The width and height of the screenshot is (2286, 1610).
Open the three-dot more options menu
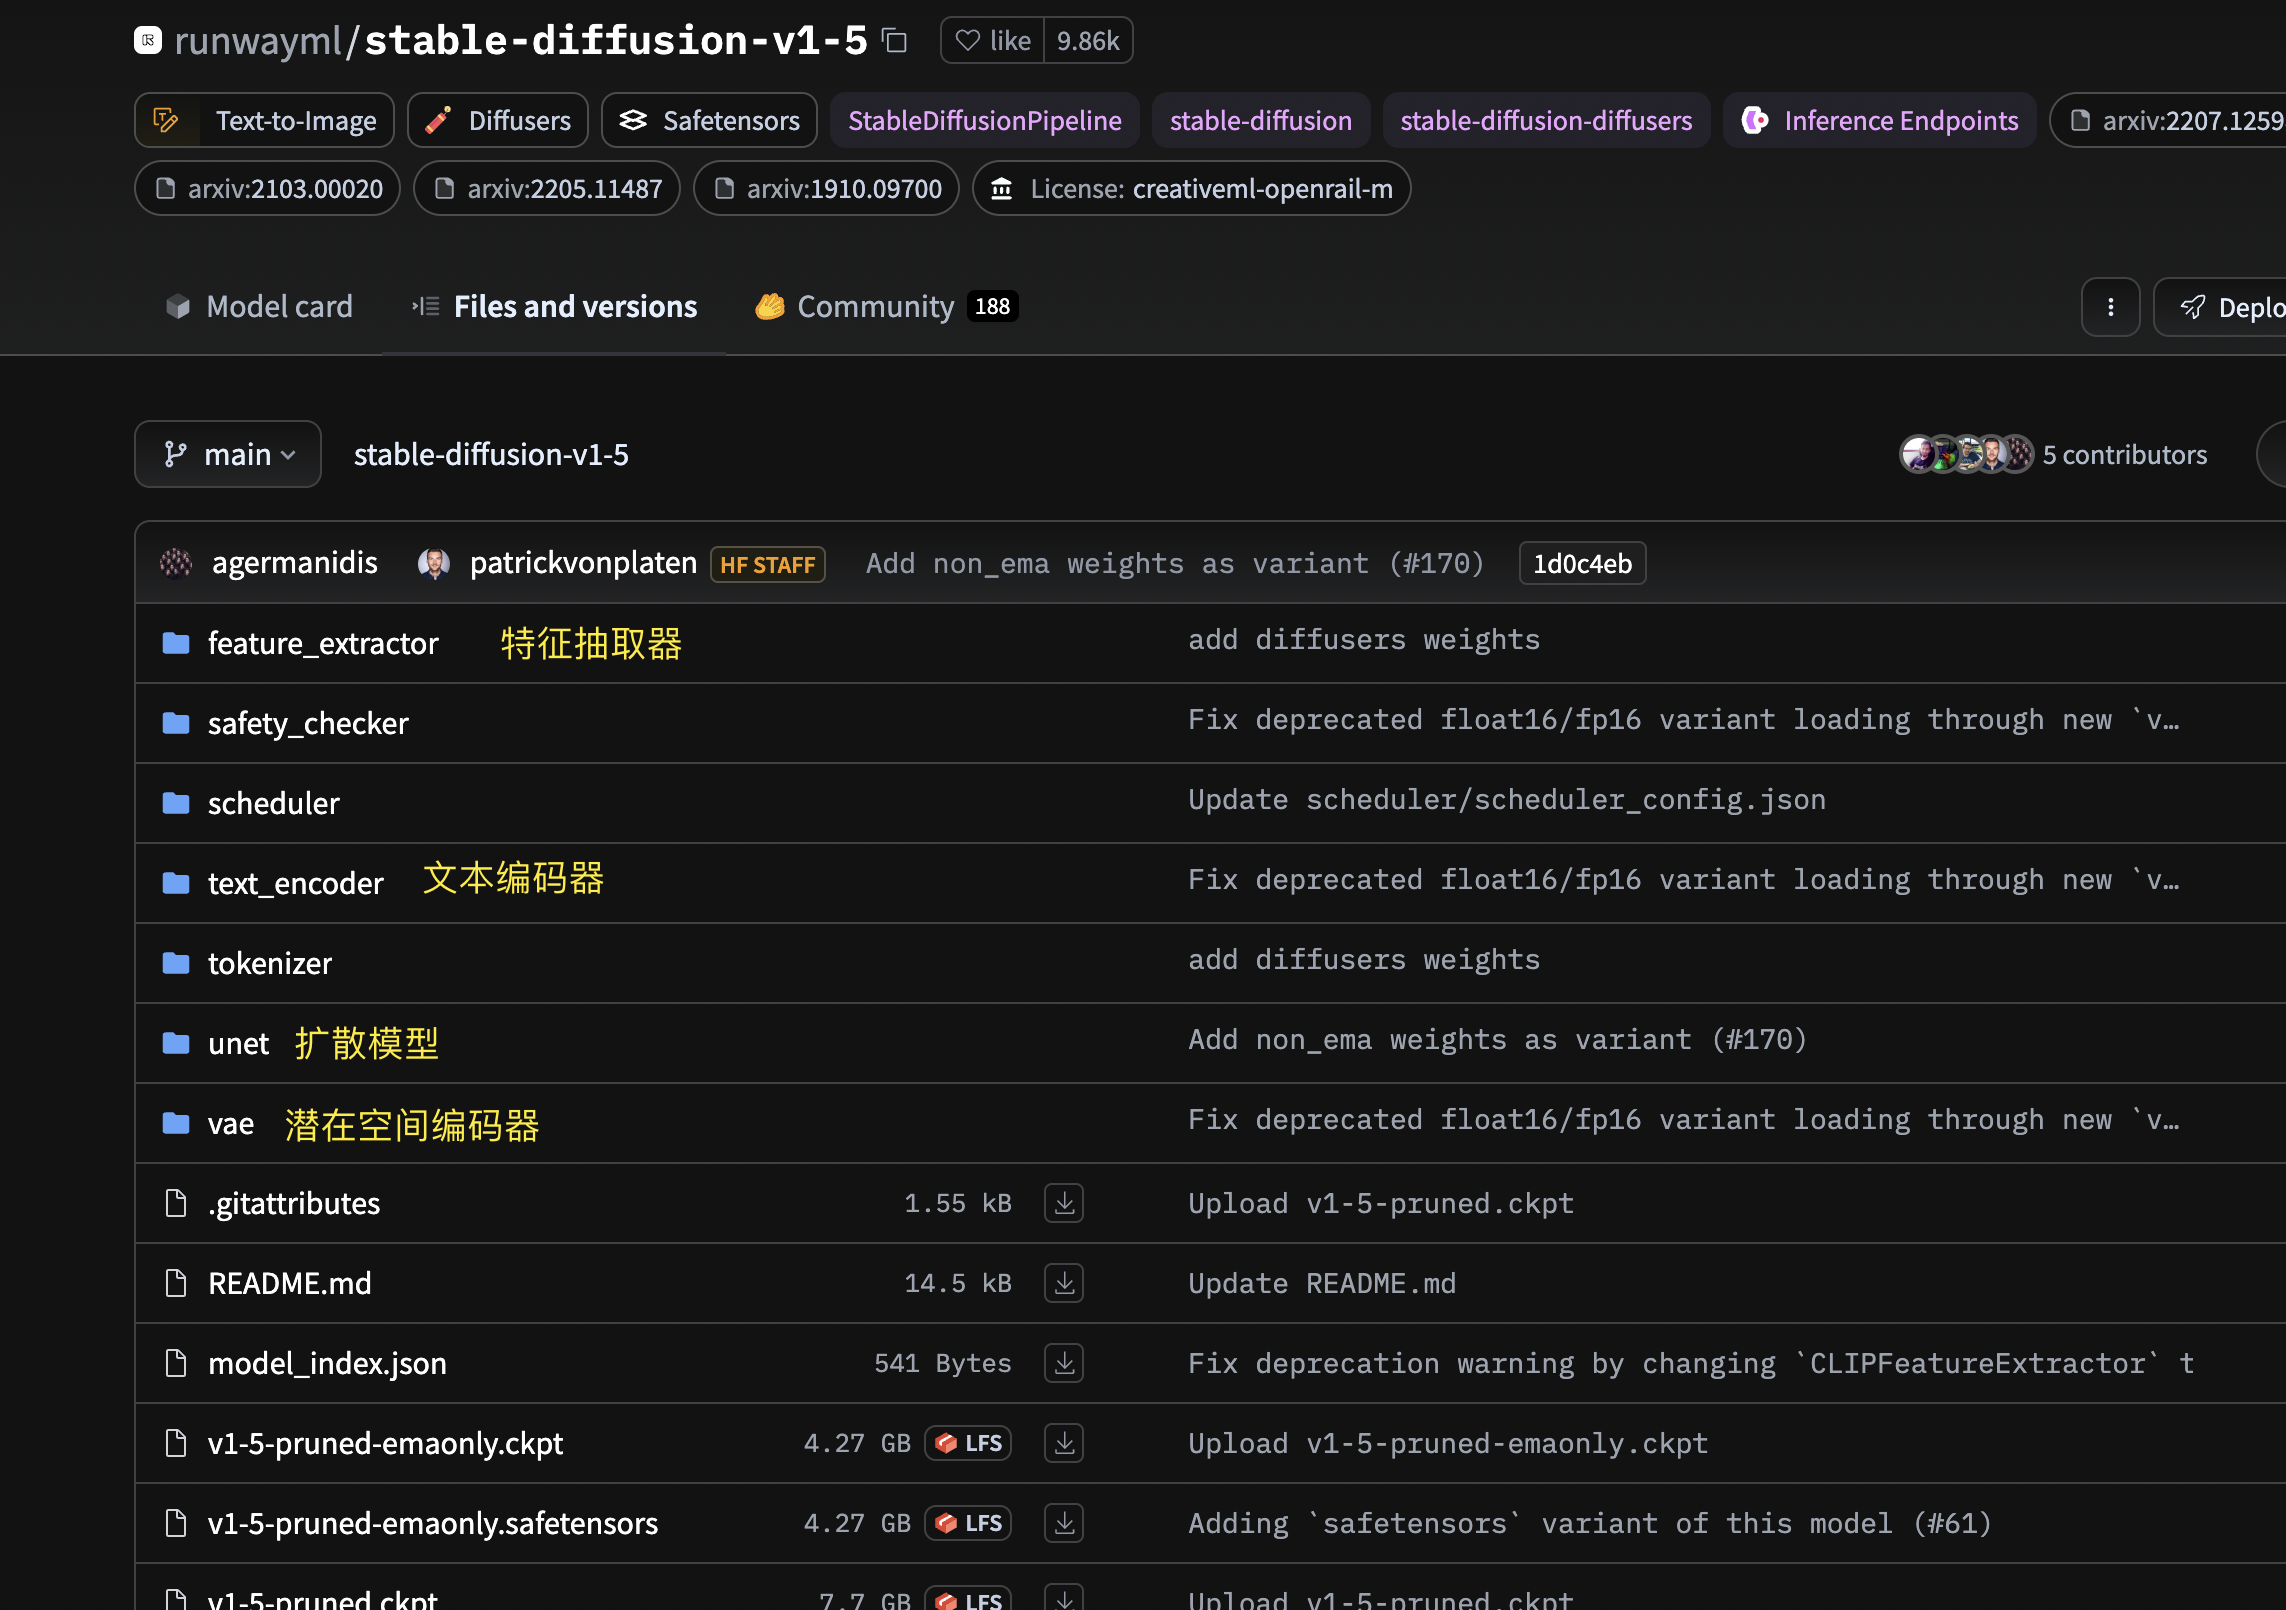click(x=2110, y=307)
